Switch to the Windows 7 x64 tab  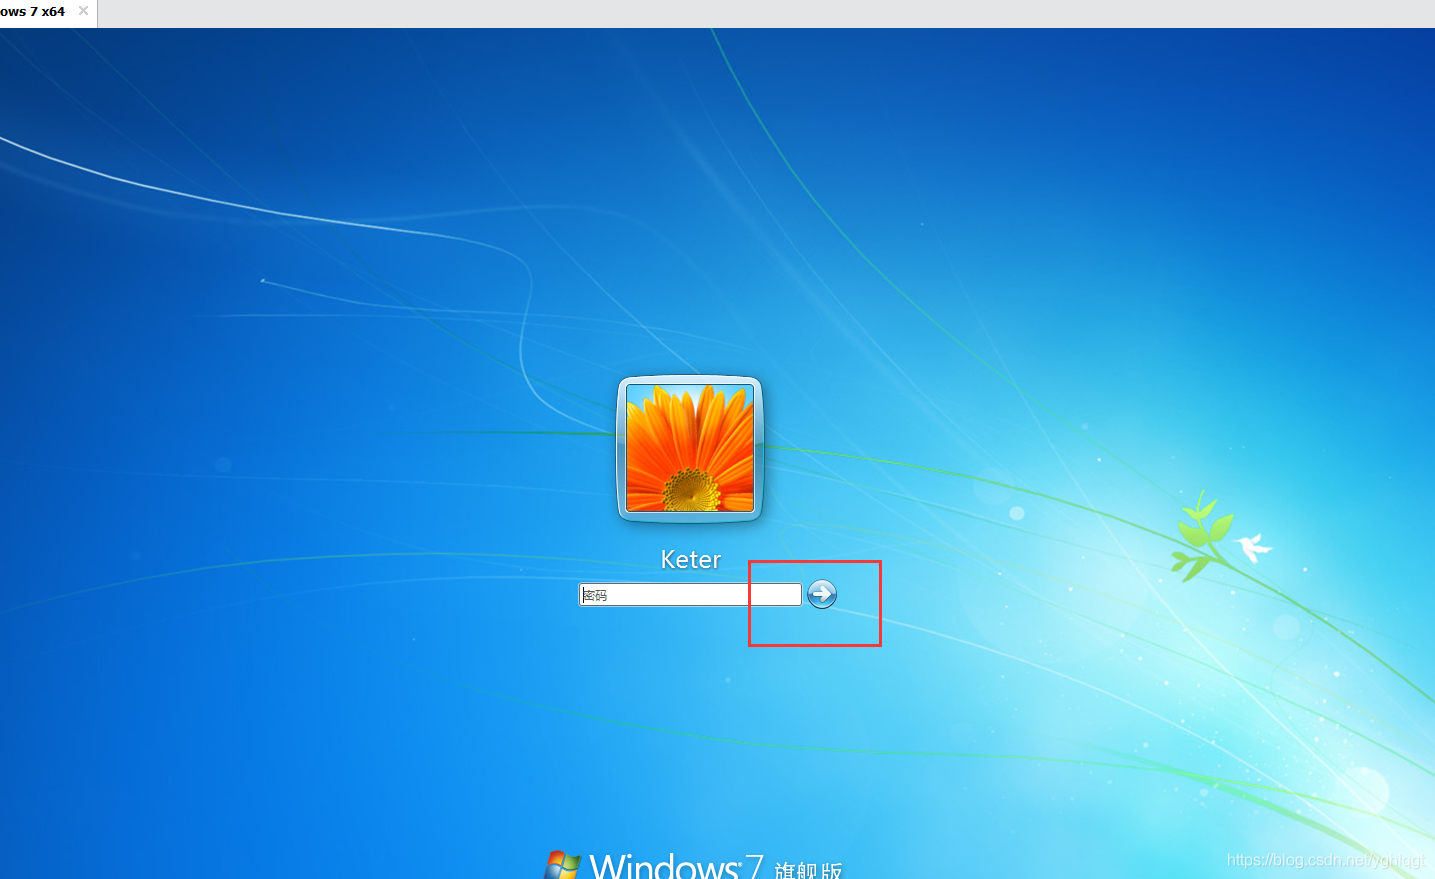click(34, 12)
